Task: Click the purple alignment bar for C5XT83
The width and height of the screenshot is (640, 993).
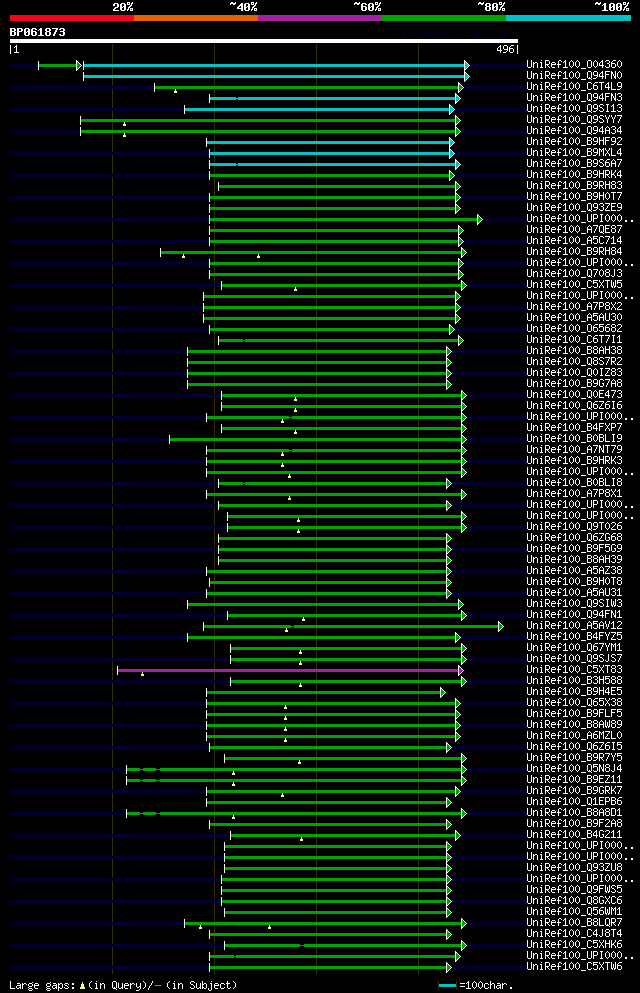Action: 291,670
